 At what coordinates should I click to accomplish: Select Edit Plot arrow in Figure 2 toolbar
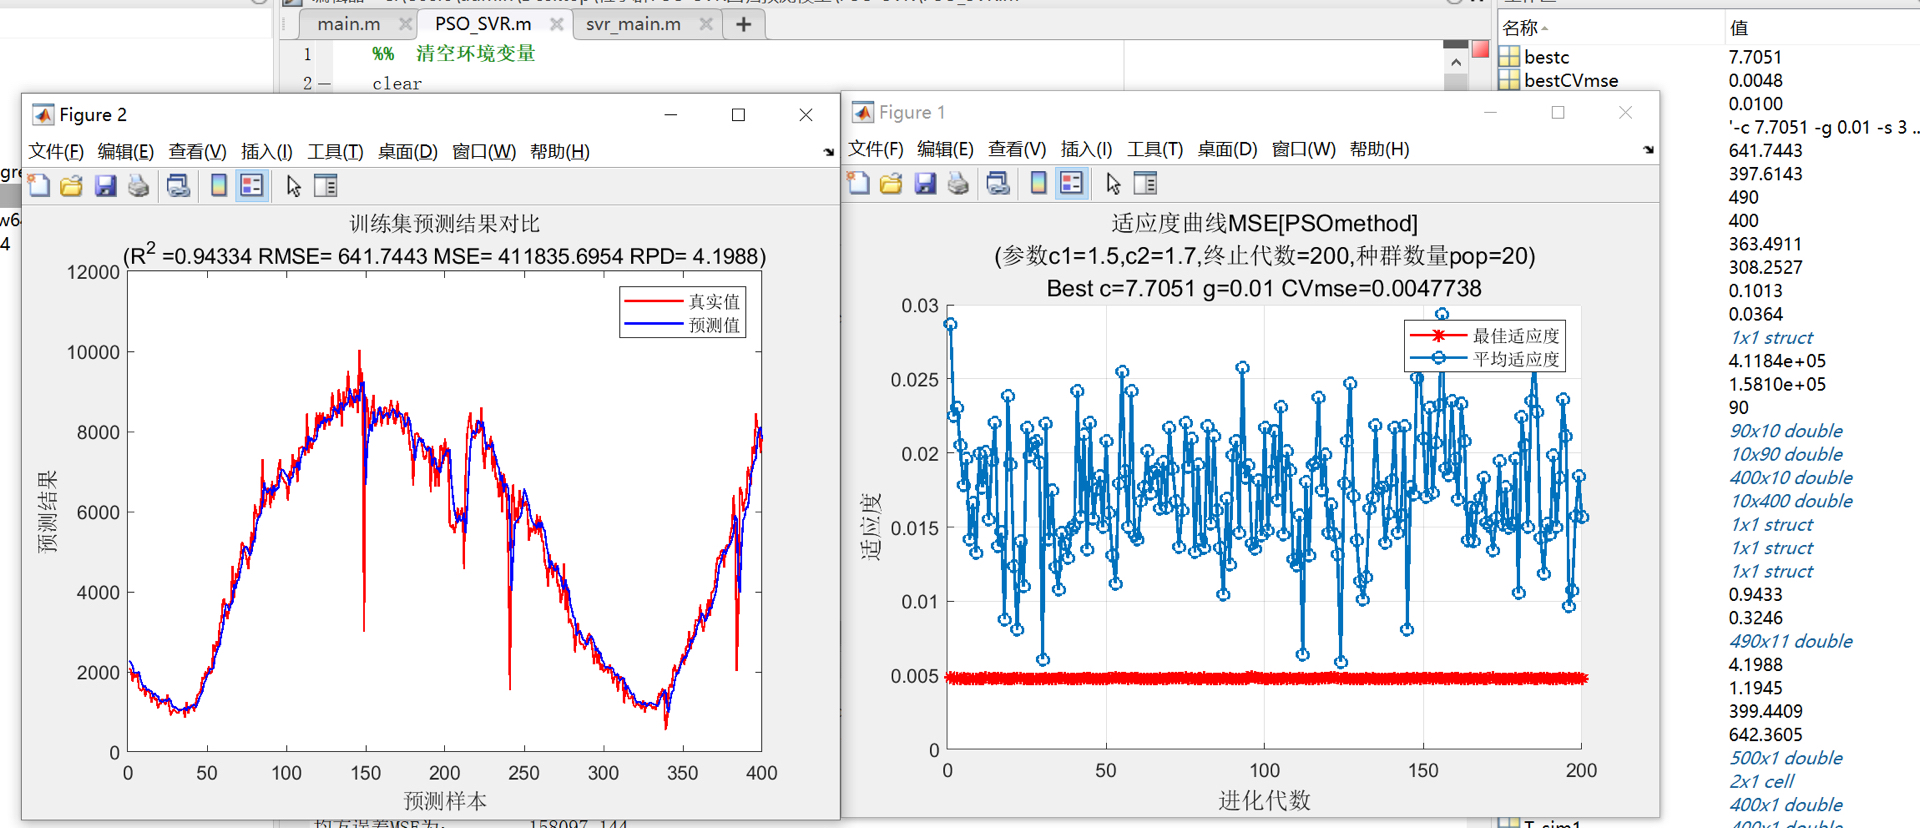[293, 185]
